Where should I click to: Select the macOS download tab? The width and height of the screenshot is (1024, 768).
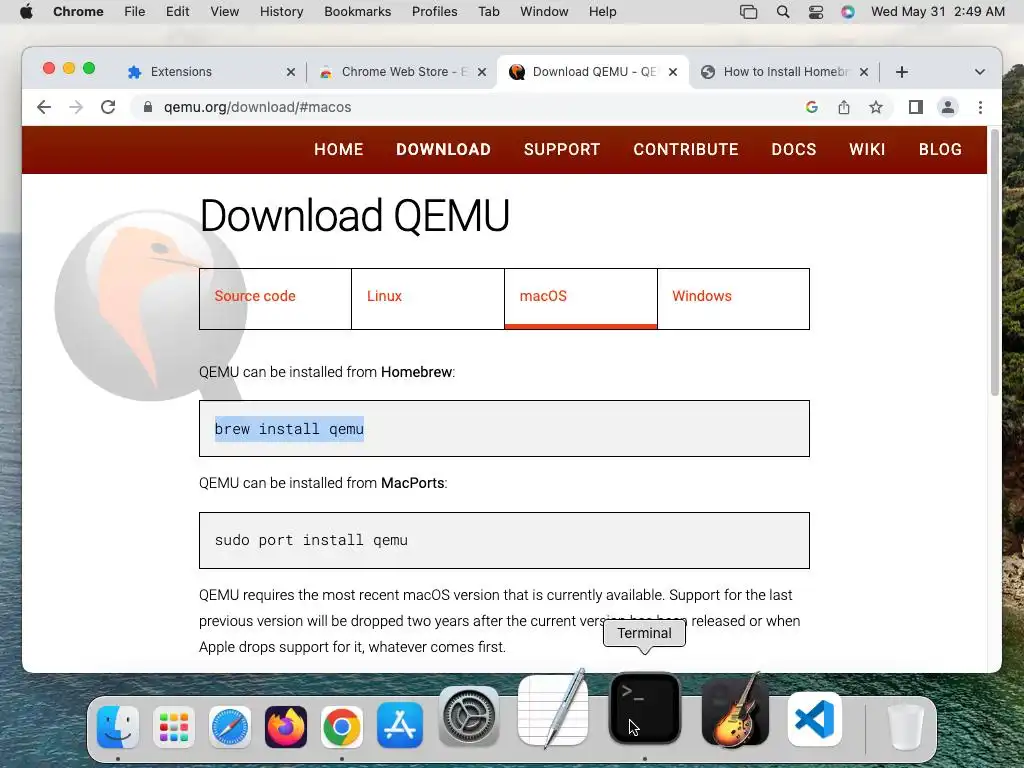pos(581,298)
